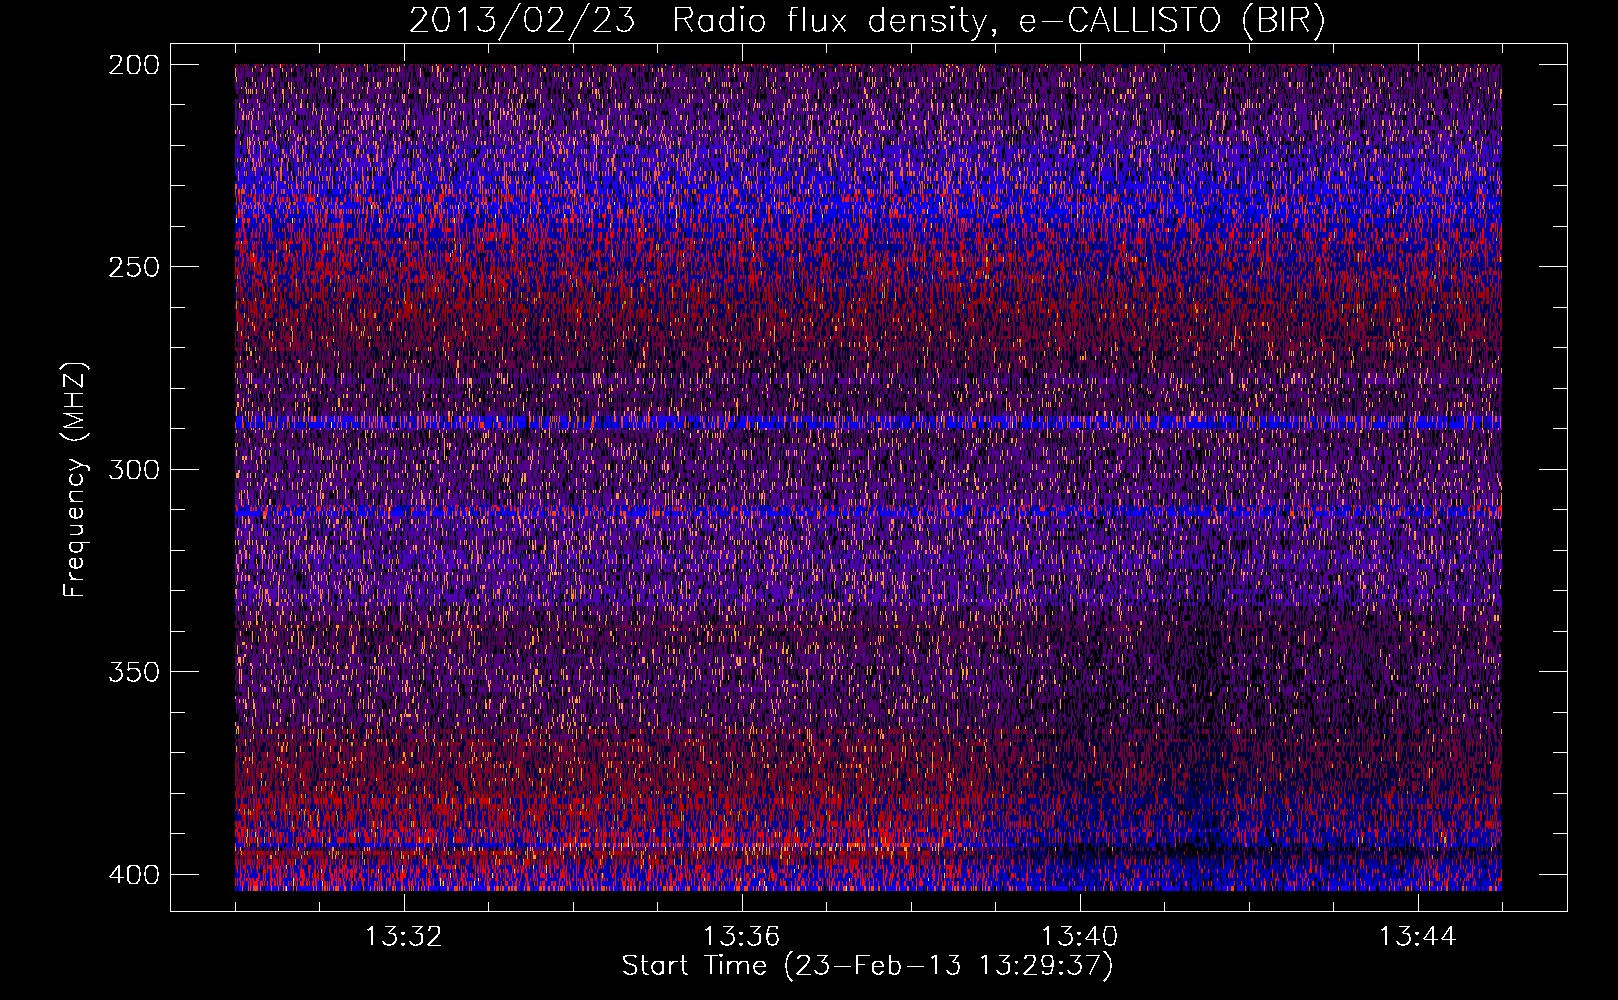The width and height of the screenshot is (1618, 1000).
Task: Click the 400 frequency tick label
Action: click(x=133, y=874)
